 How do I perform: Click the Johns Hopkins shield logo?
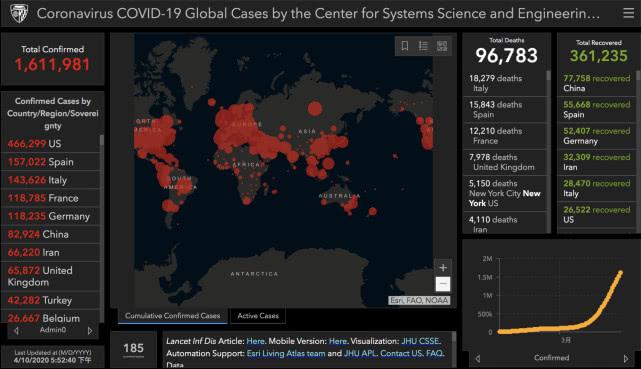pos(18,13)
